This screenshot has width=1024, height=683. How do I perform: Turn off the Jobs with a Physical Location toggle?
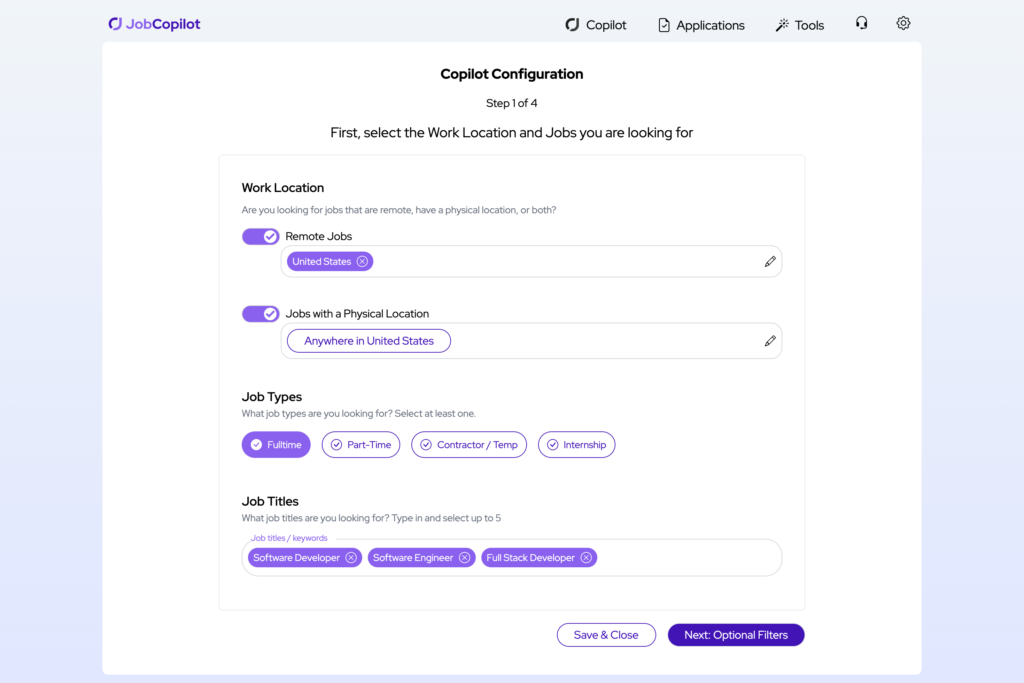(x=260, y=313)
